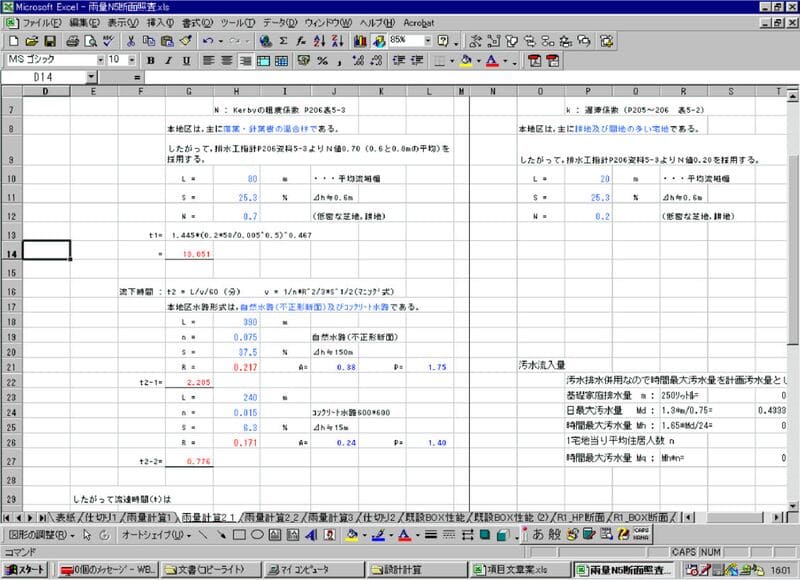The width and height of the screenshot is (800, 580).
Task: Open the 設計計算 folder taskbar button
Action: tap(417, 569)
